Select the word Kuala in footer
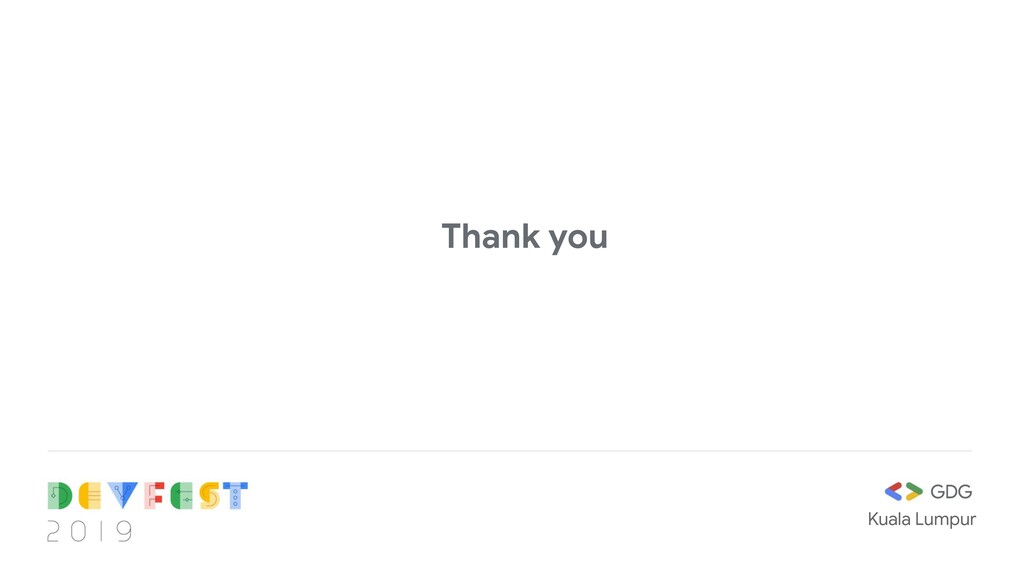The image size is (1024, 576). click(x=889, y=519)
